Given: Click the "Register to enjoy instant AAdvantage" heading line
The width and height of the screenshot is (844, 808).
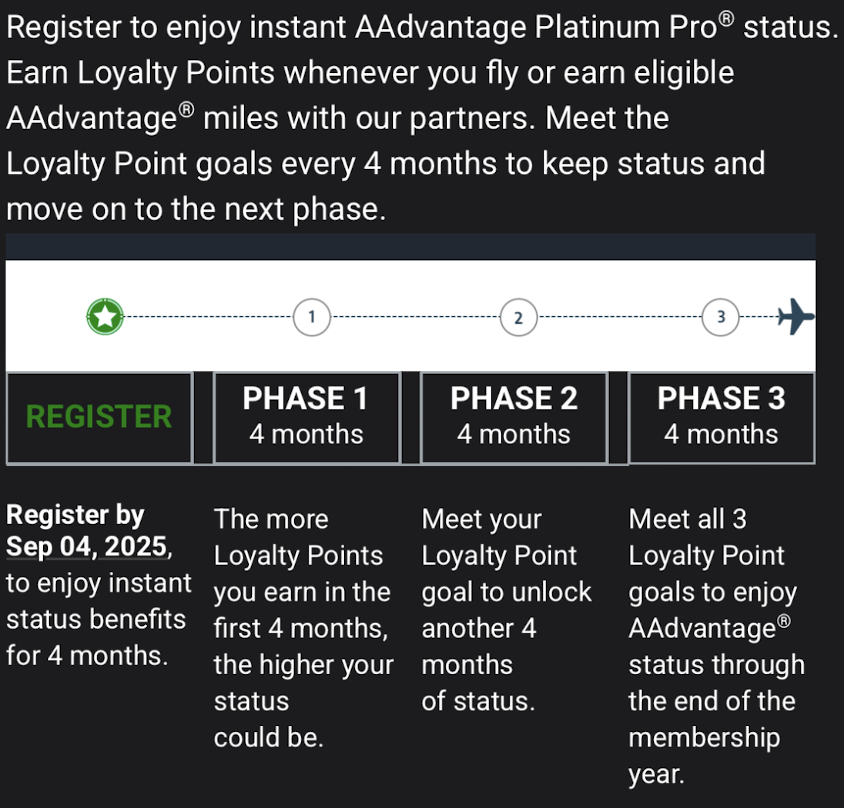Looking at the screenshot, I should coord(420,27).
